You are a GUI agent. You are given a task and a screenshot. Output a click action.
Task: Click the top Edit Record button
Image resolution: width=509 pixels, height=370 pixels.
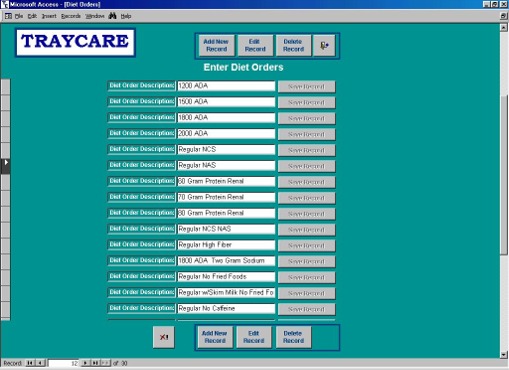(255, 45)
